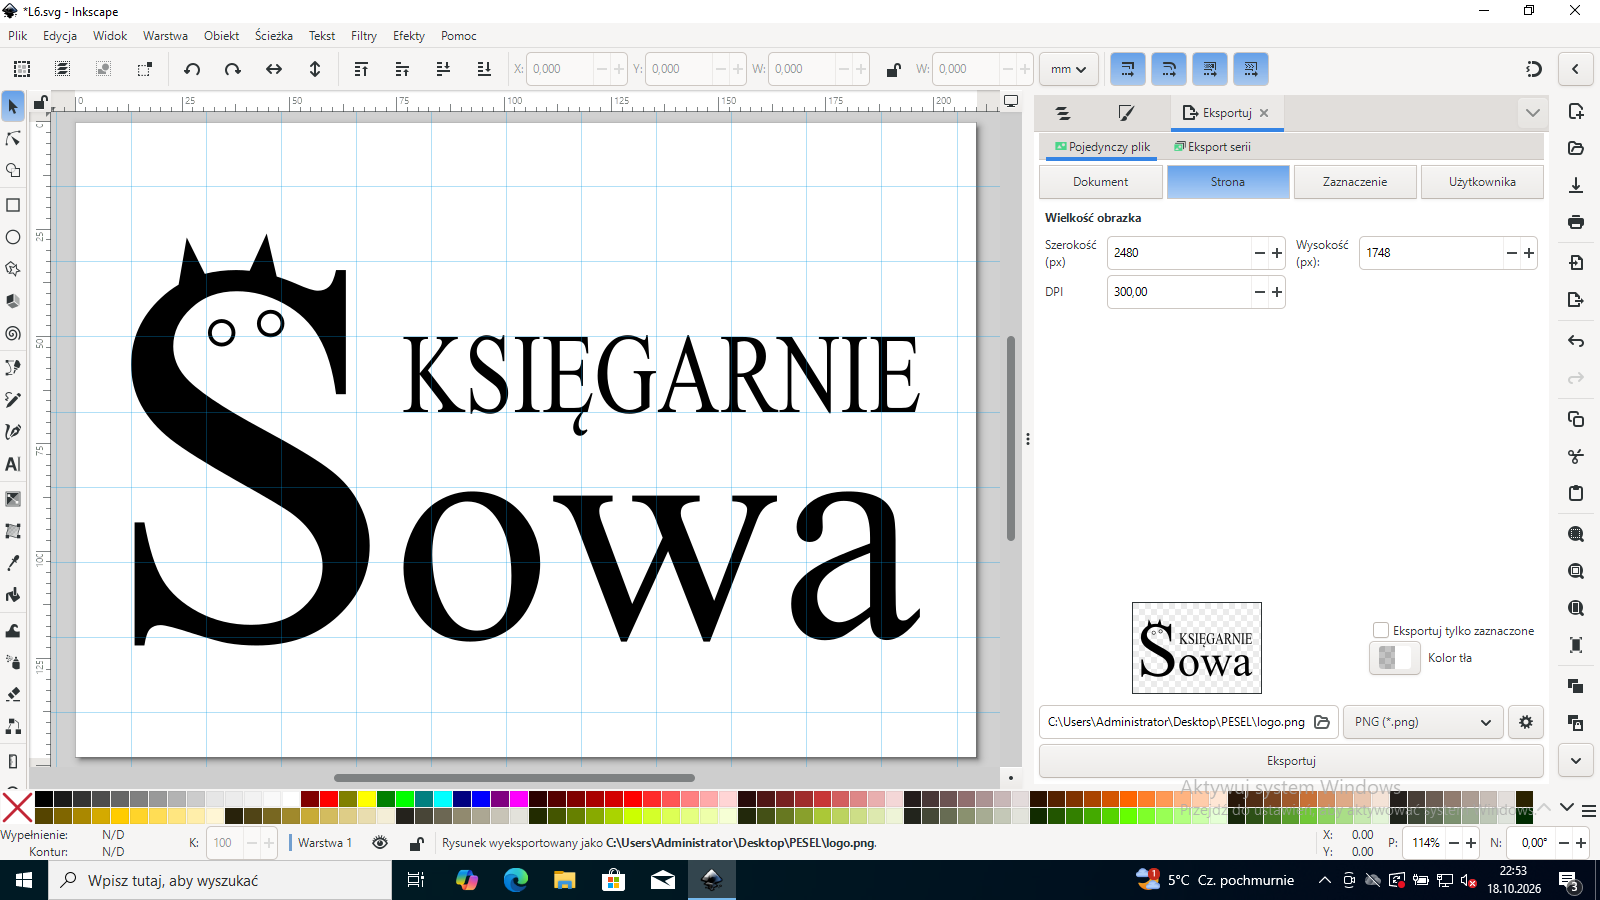Open the PNG (*.png) format dropdown
The width and height of the screenshot is (1600, 900).
tap(1423, 722)
